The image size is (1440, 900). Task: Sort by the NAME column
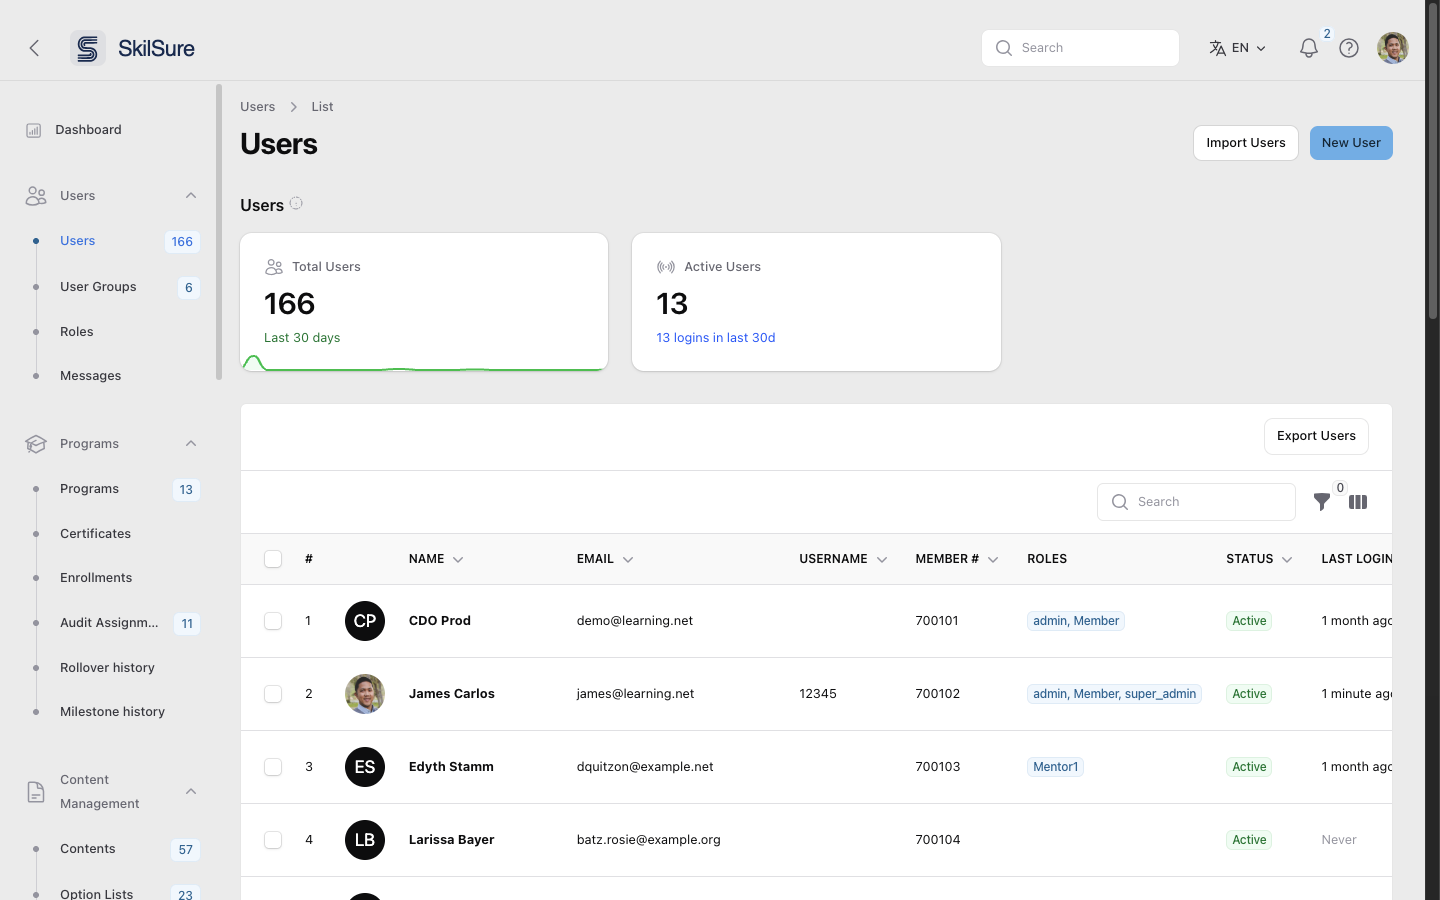point(436,559)
